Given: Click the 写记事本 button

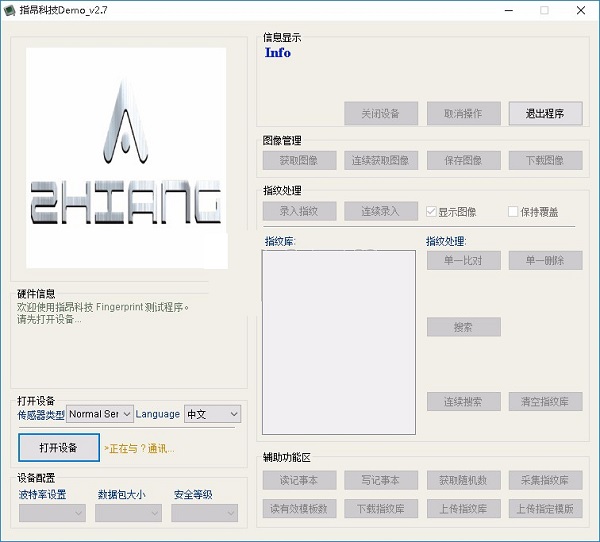Looking at the screenshot, I should [x=381, y=480].
